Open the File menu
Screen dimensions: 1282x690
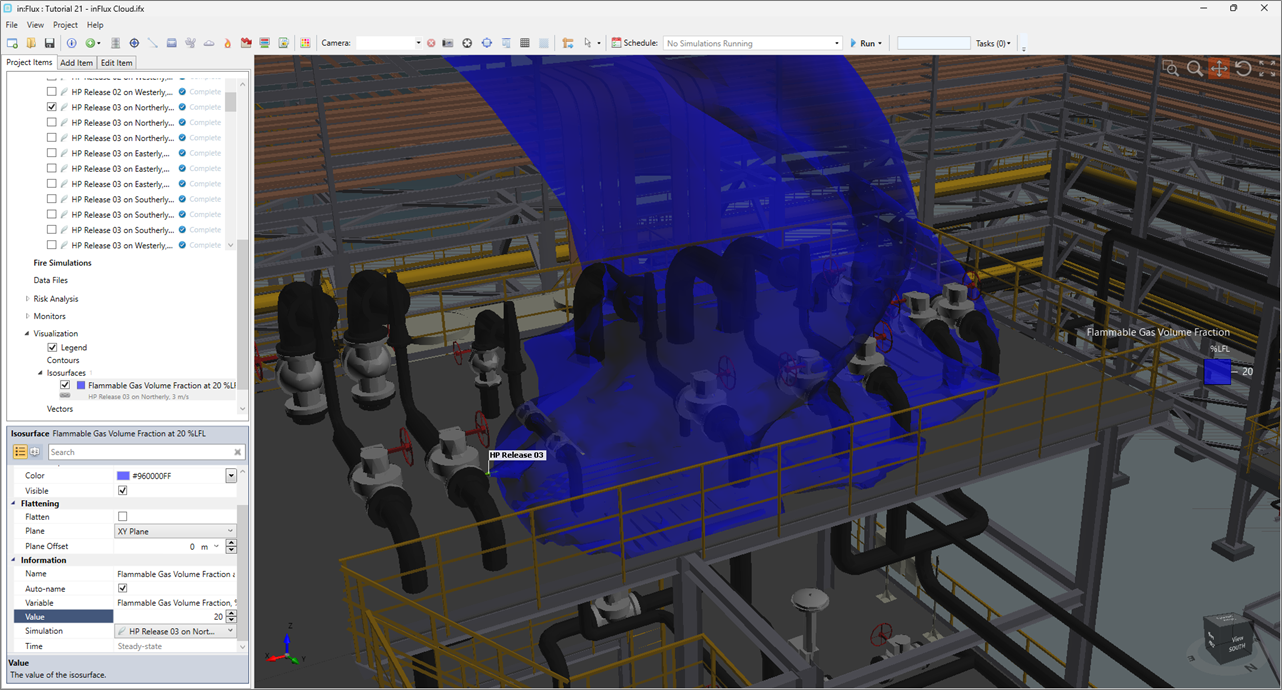(12, 25)
